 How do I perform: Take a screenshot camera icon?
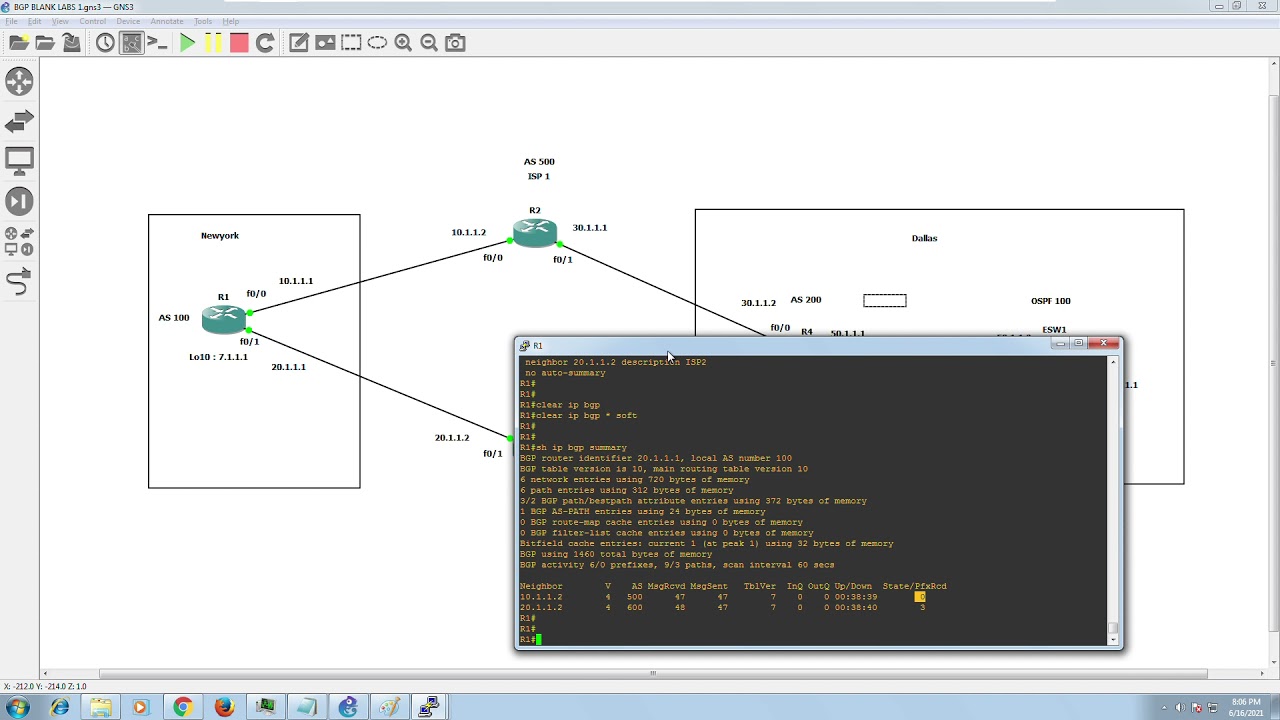tap(455, 42)
